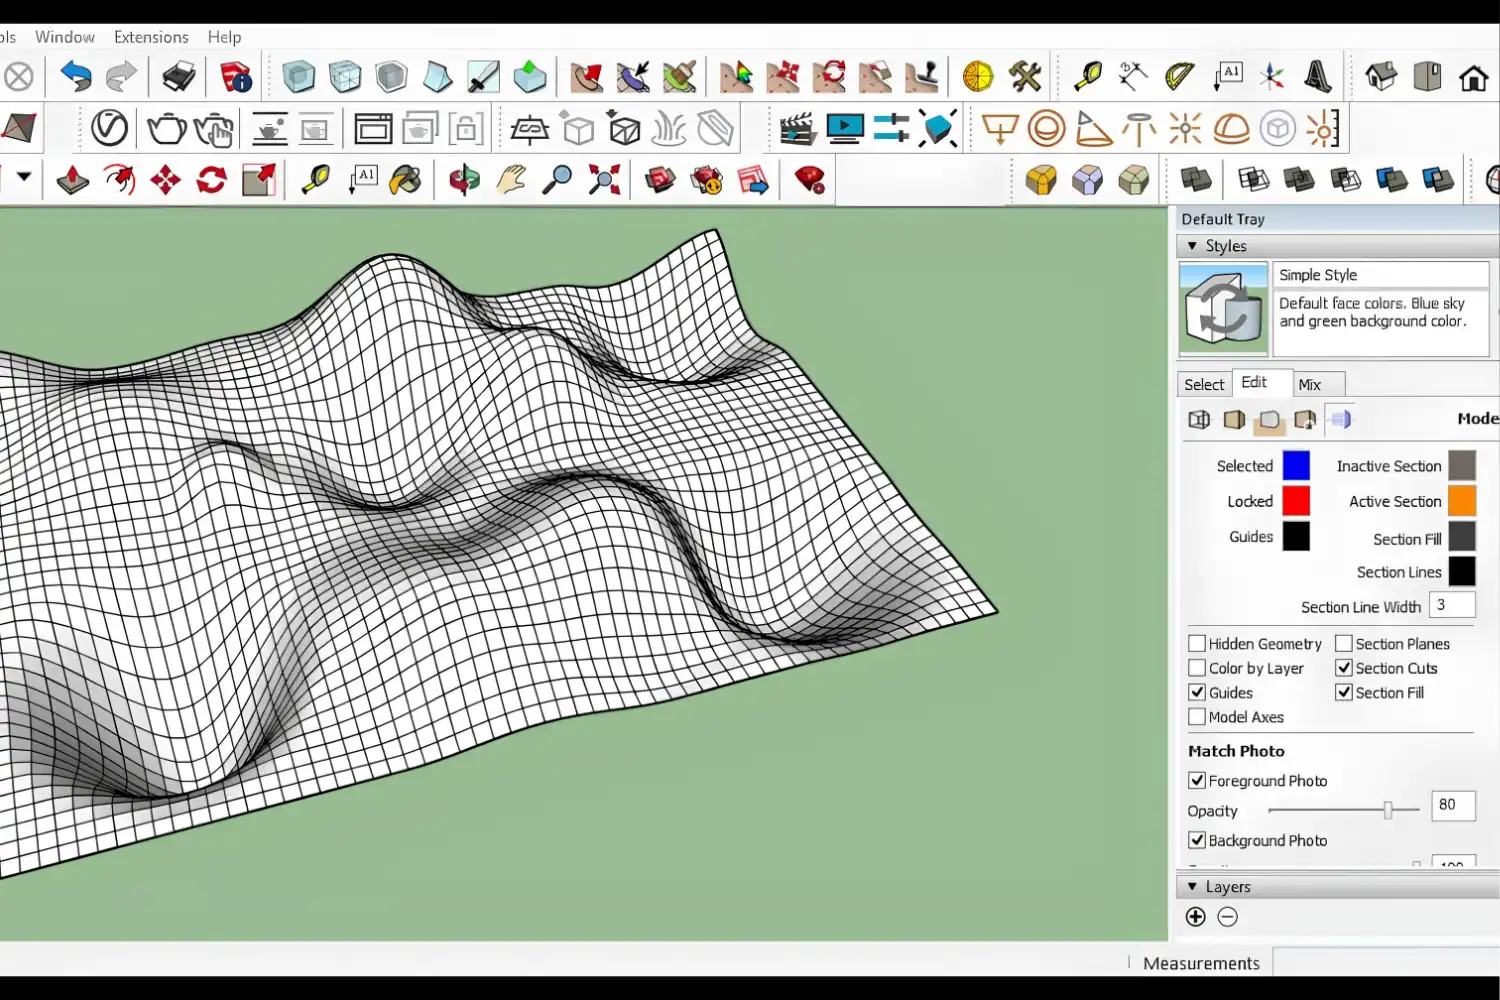
Task: Change the Active Section orange swatch
Action: (x=1462, y=500)
